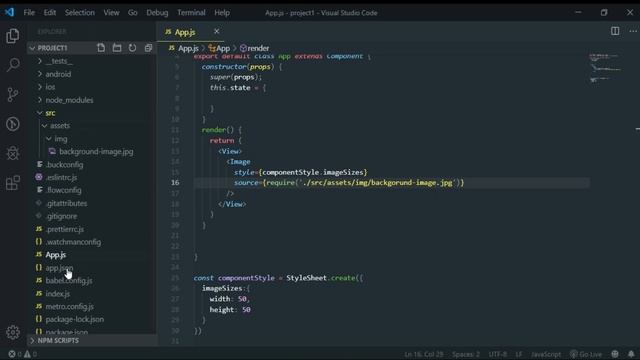Open editor More Actions ellipsis
This screenshot has height=360, width=640.
click(x=633, y=31)
